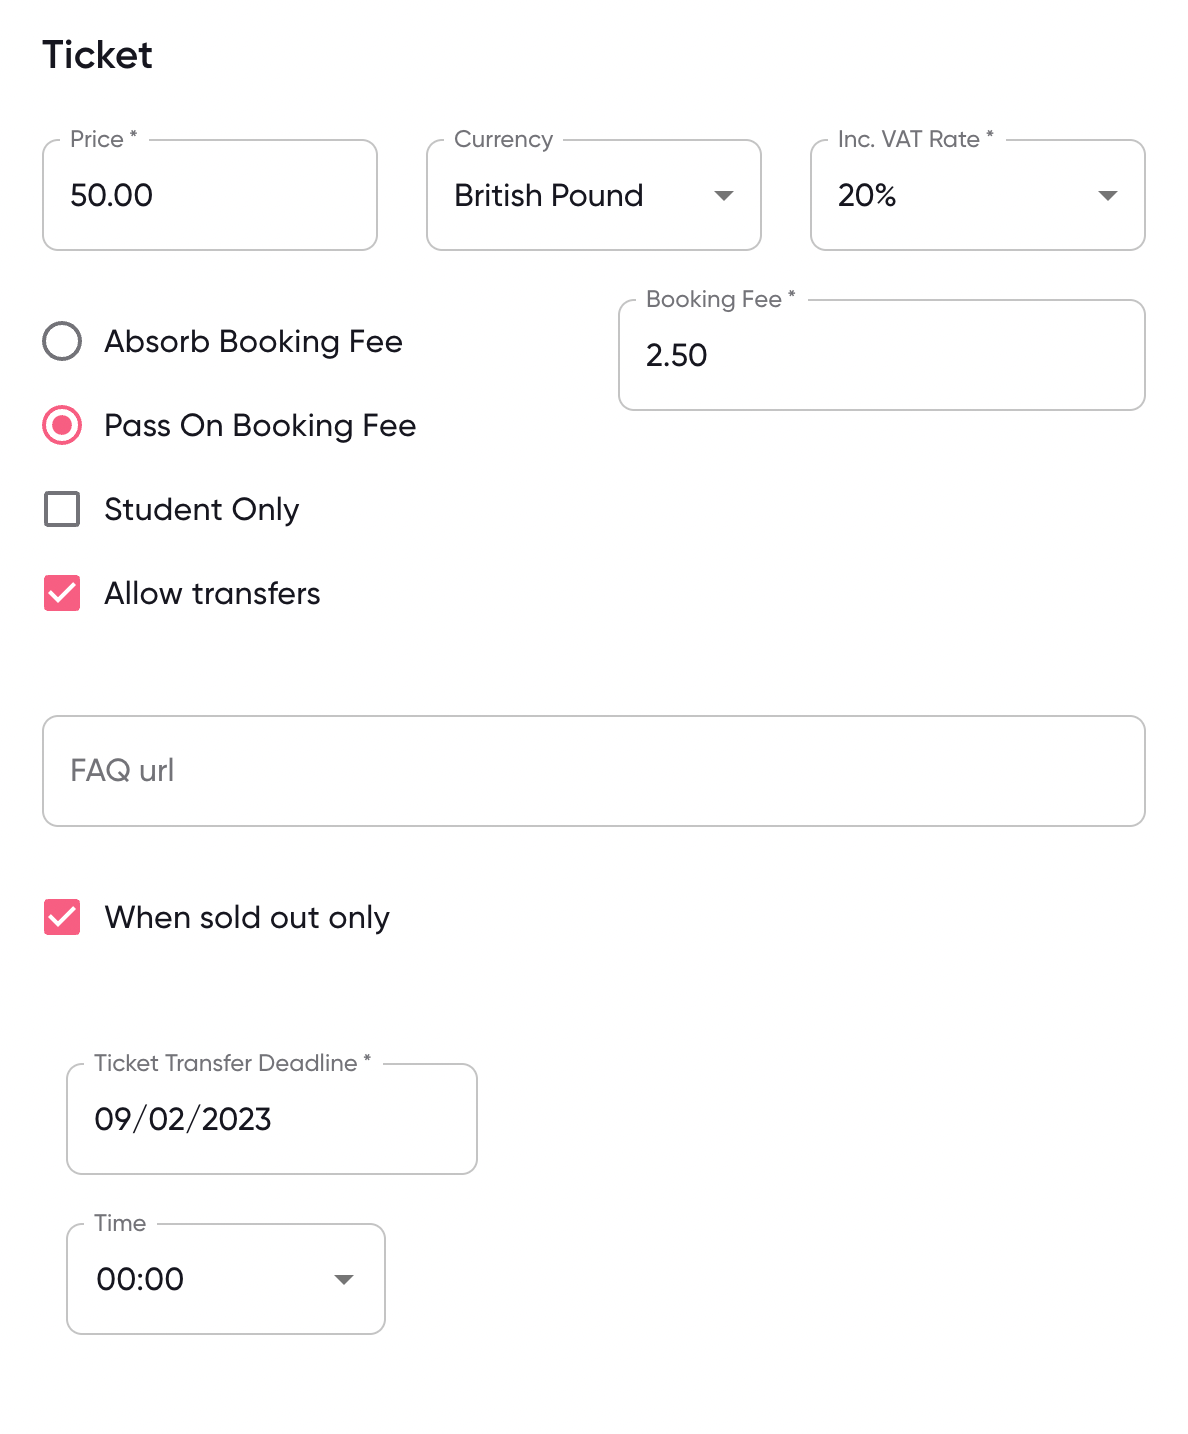Focus the Price field showing 50.00
Viewport: 1188px width, 1434px height.
point(210,196)
